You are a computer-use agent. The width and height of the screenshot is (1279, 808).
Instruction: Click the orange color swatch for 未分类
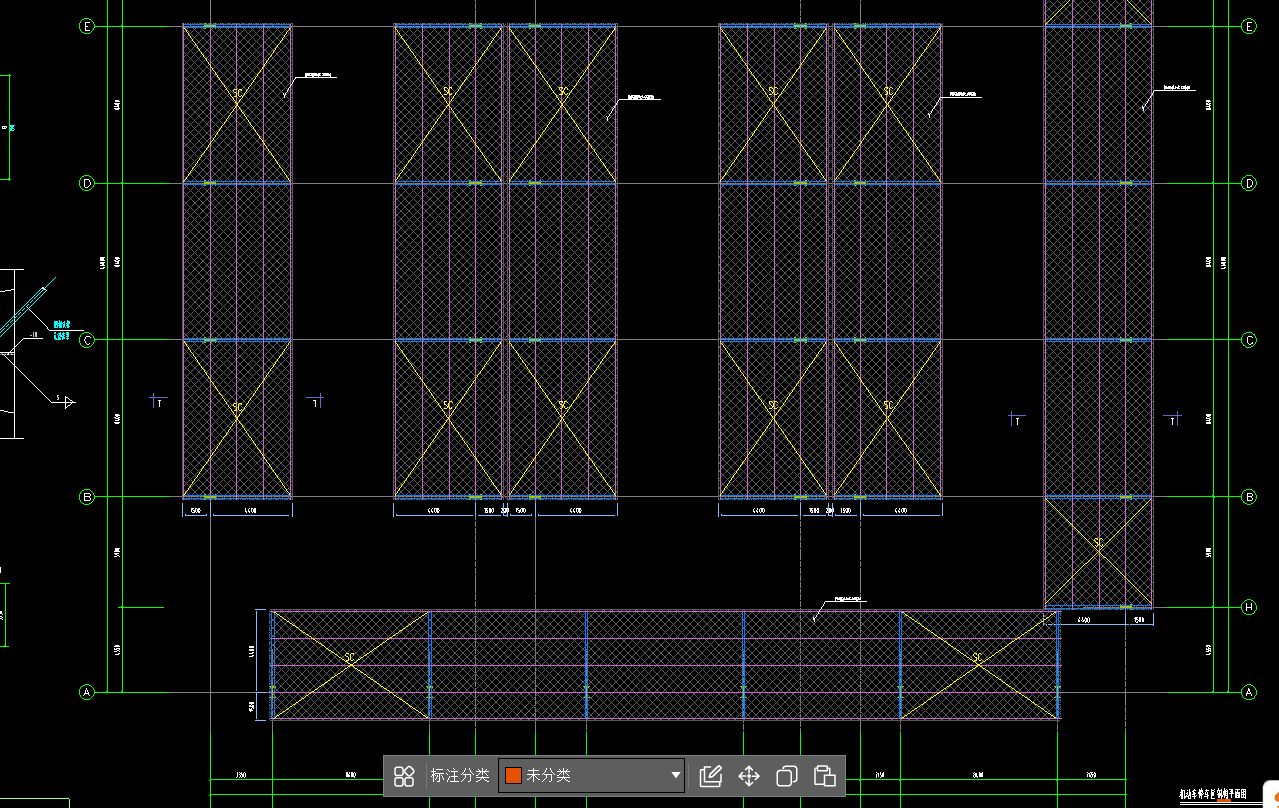click(513, 776)
